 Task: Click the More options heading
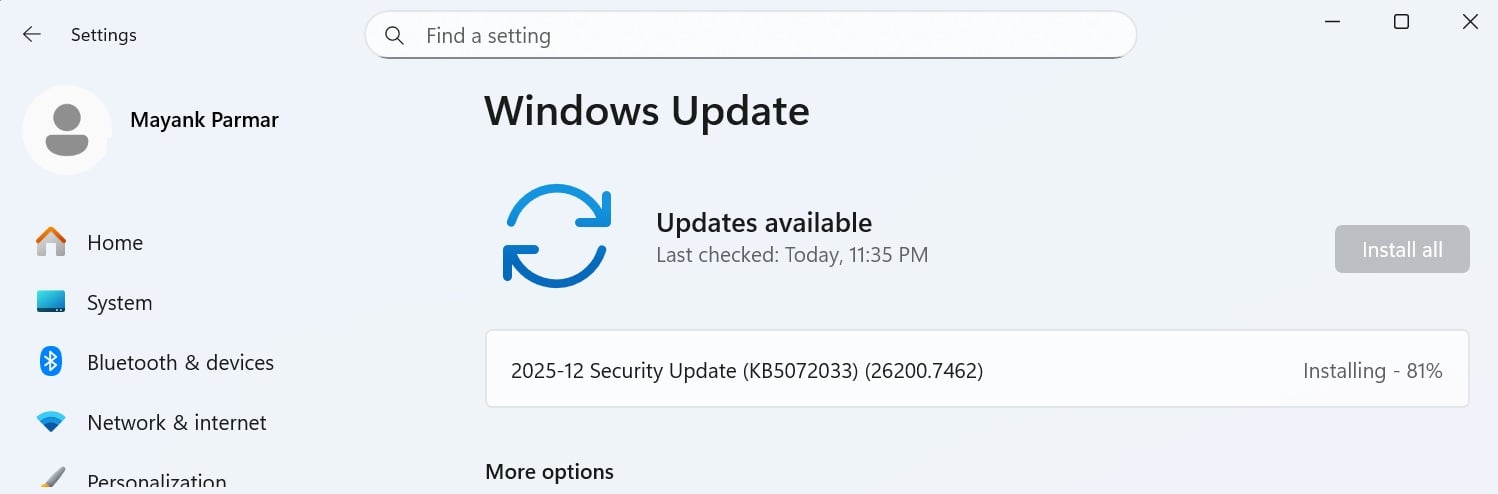pos(549,471)
